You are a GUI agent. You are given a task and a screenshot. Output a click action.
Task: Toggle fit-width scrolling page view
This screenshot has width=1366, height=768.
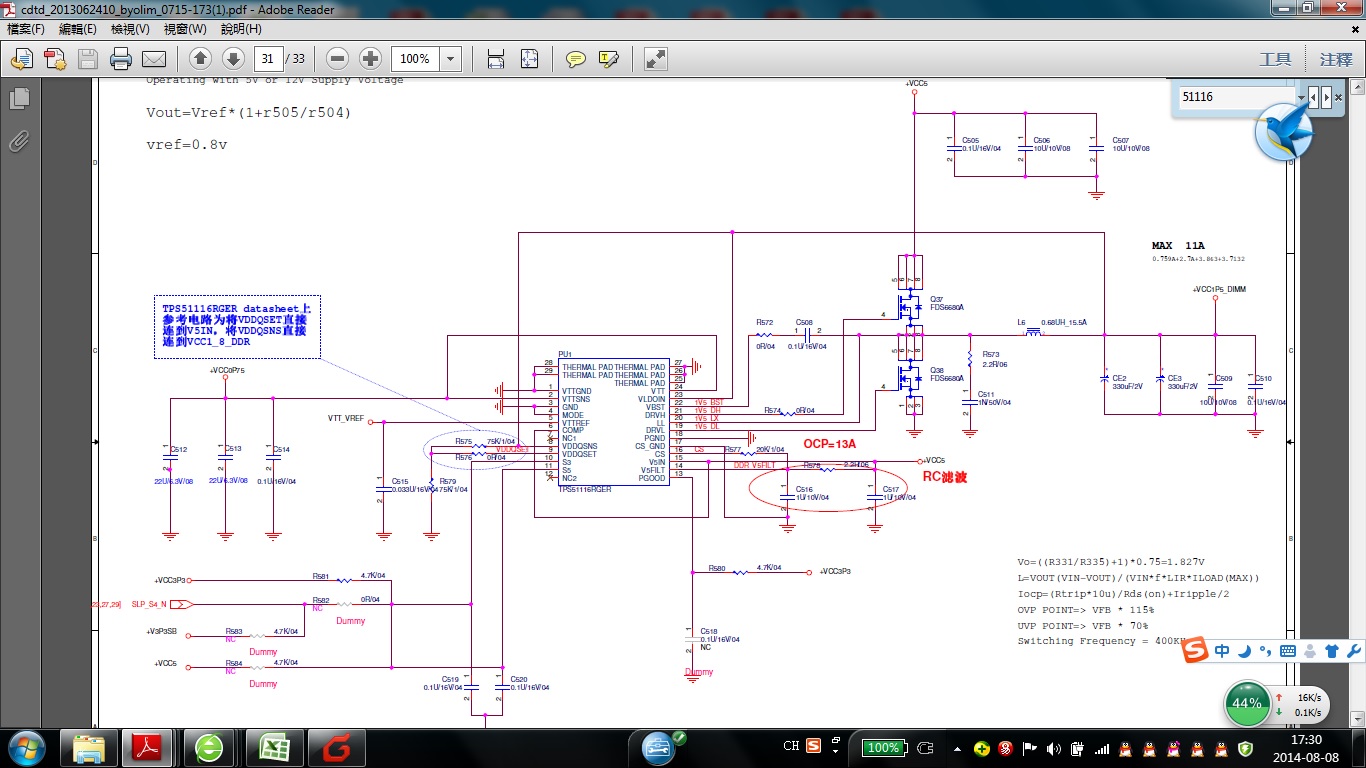[495, 59]
